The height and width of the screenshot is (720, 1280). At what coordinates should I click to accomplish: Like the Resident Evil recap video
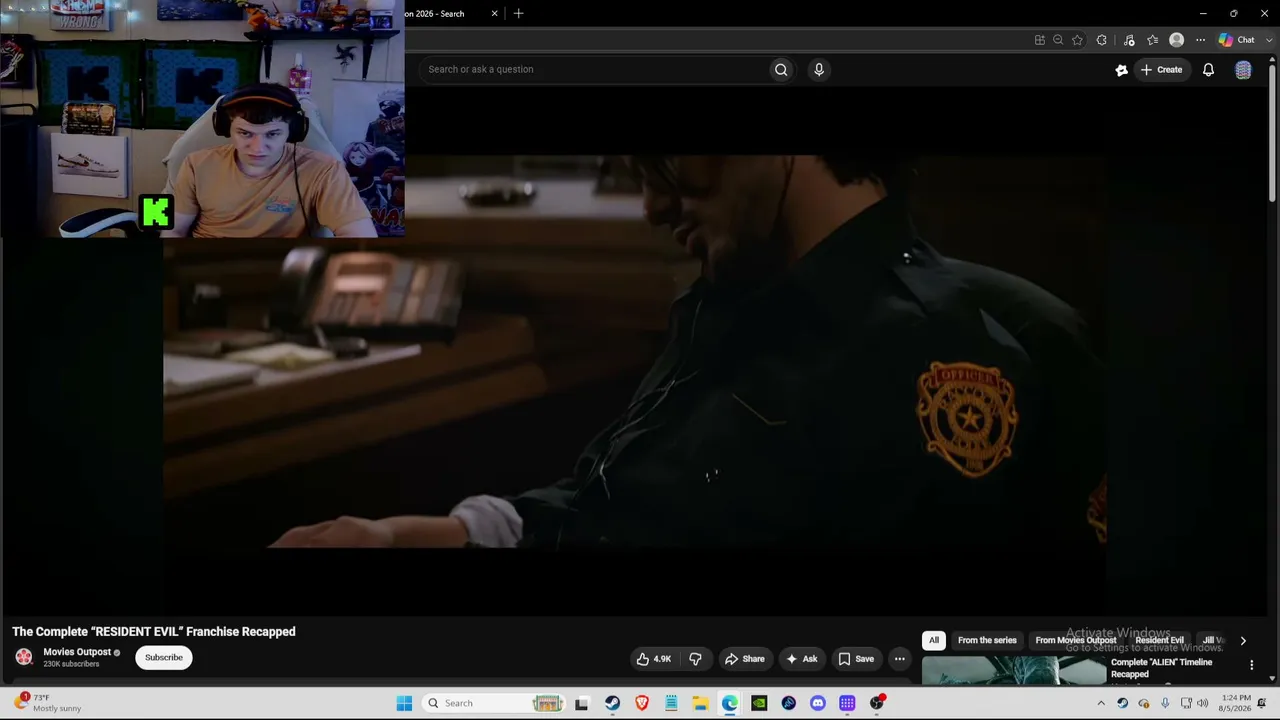(654, 659)
